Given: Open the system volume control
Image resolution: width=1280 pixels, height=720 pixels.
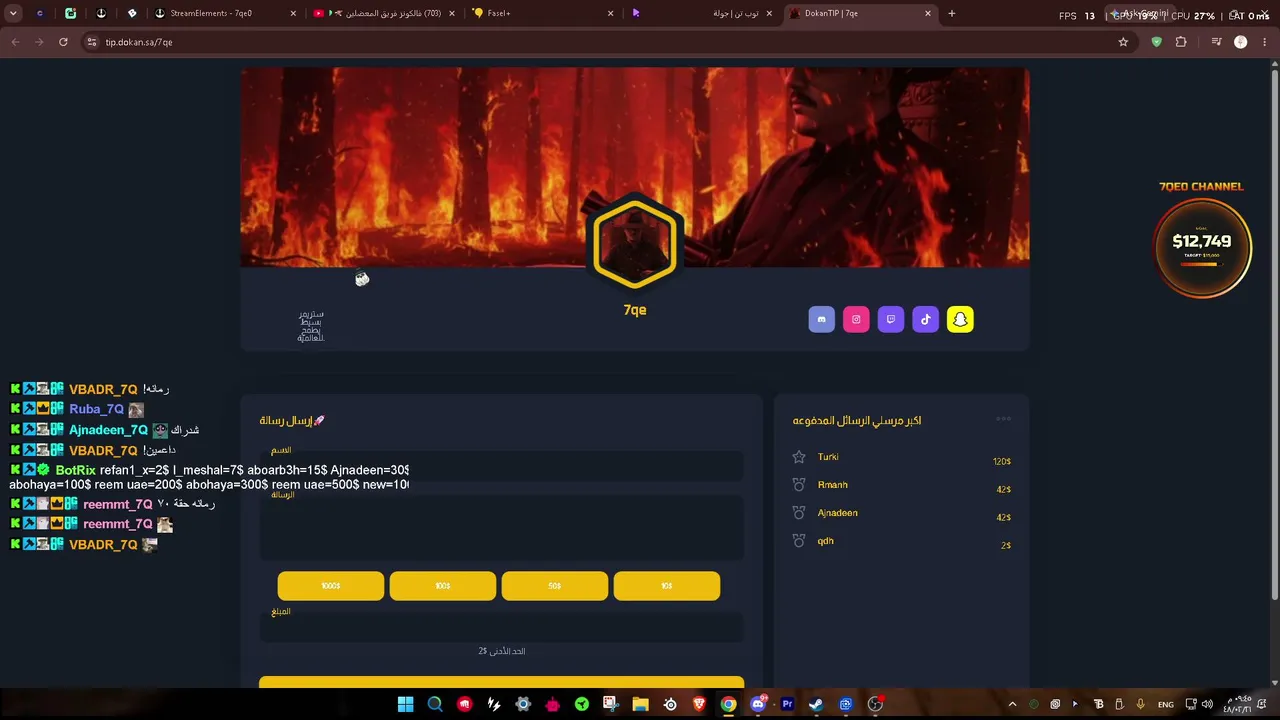Looking at the screenshot, I should [x=1207, y=704].
